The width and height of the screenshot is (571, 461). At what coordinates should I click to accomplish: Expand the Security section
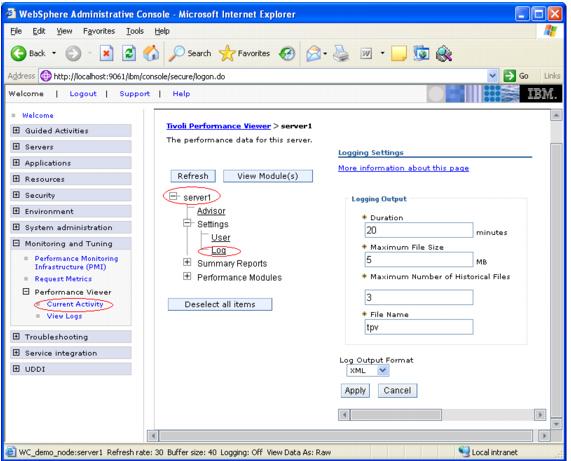[16, 194]
